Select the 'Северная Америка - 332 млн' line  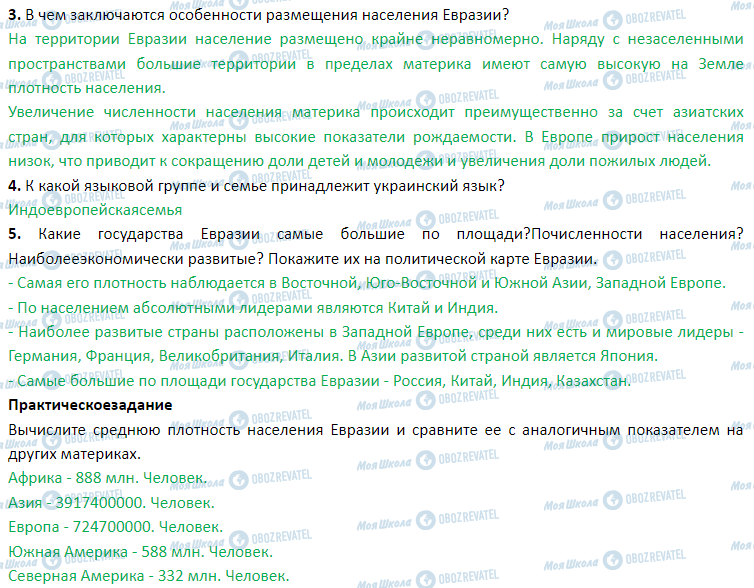tap(149, 575)
